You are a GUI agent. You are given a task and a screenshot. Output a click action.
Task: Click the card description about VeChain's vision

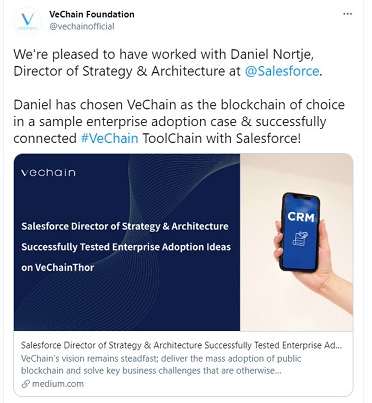click(161, 365)
